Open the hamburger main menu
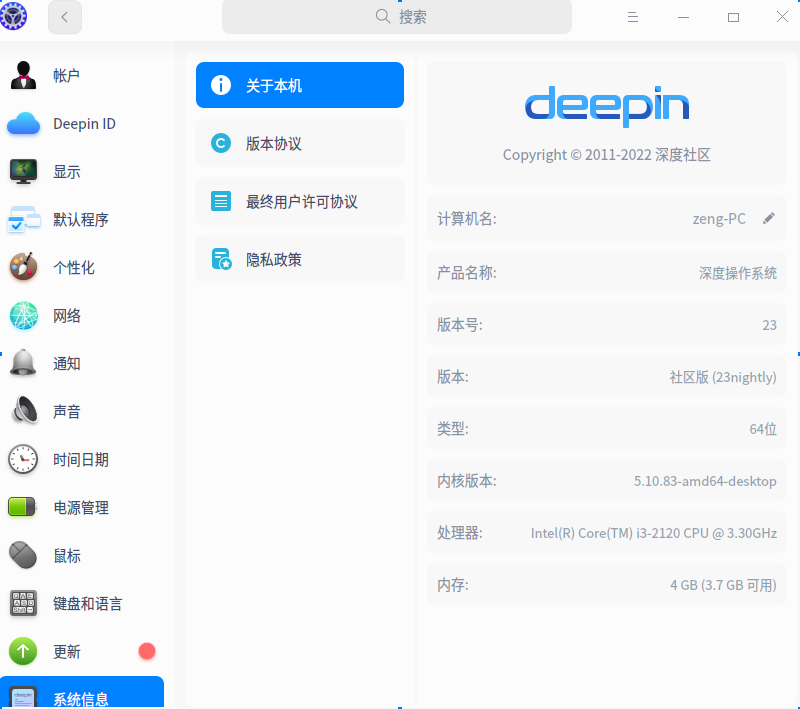The image size is (800, 709). [x=633, y=17]
